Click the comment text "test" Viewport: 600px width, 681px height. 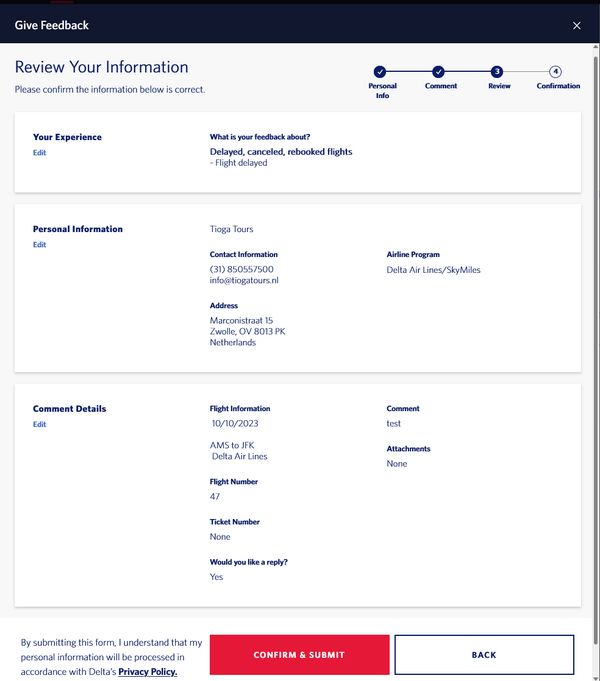(x=394, y=423)
